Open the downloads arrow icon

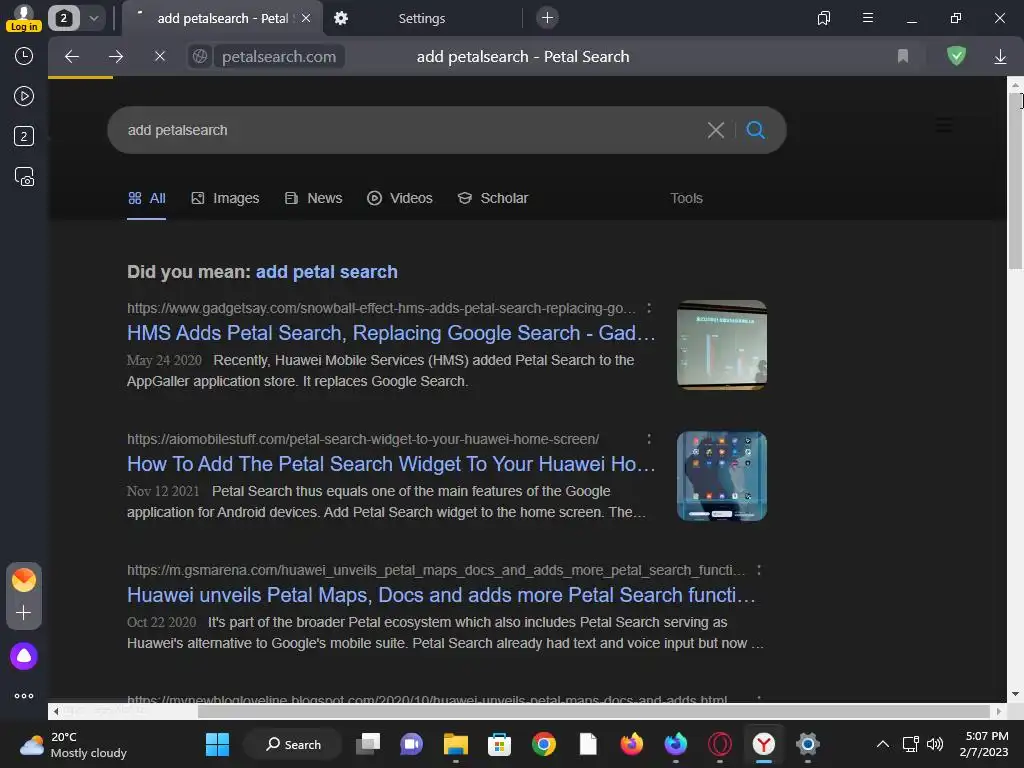coord(1000,57)
